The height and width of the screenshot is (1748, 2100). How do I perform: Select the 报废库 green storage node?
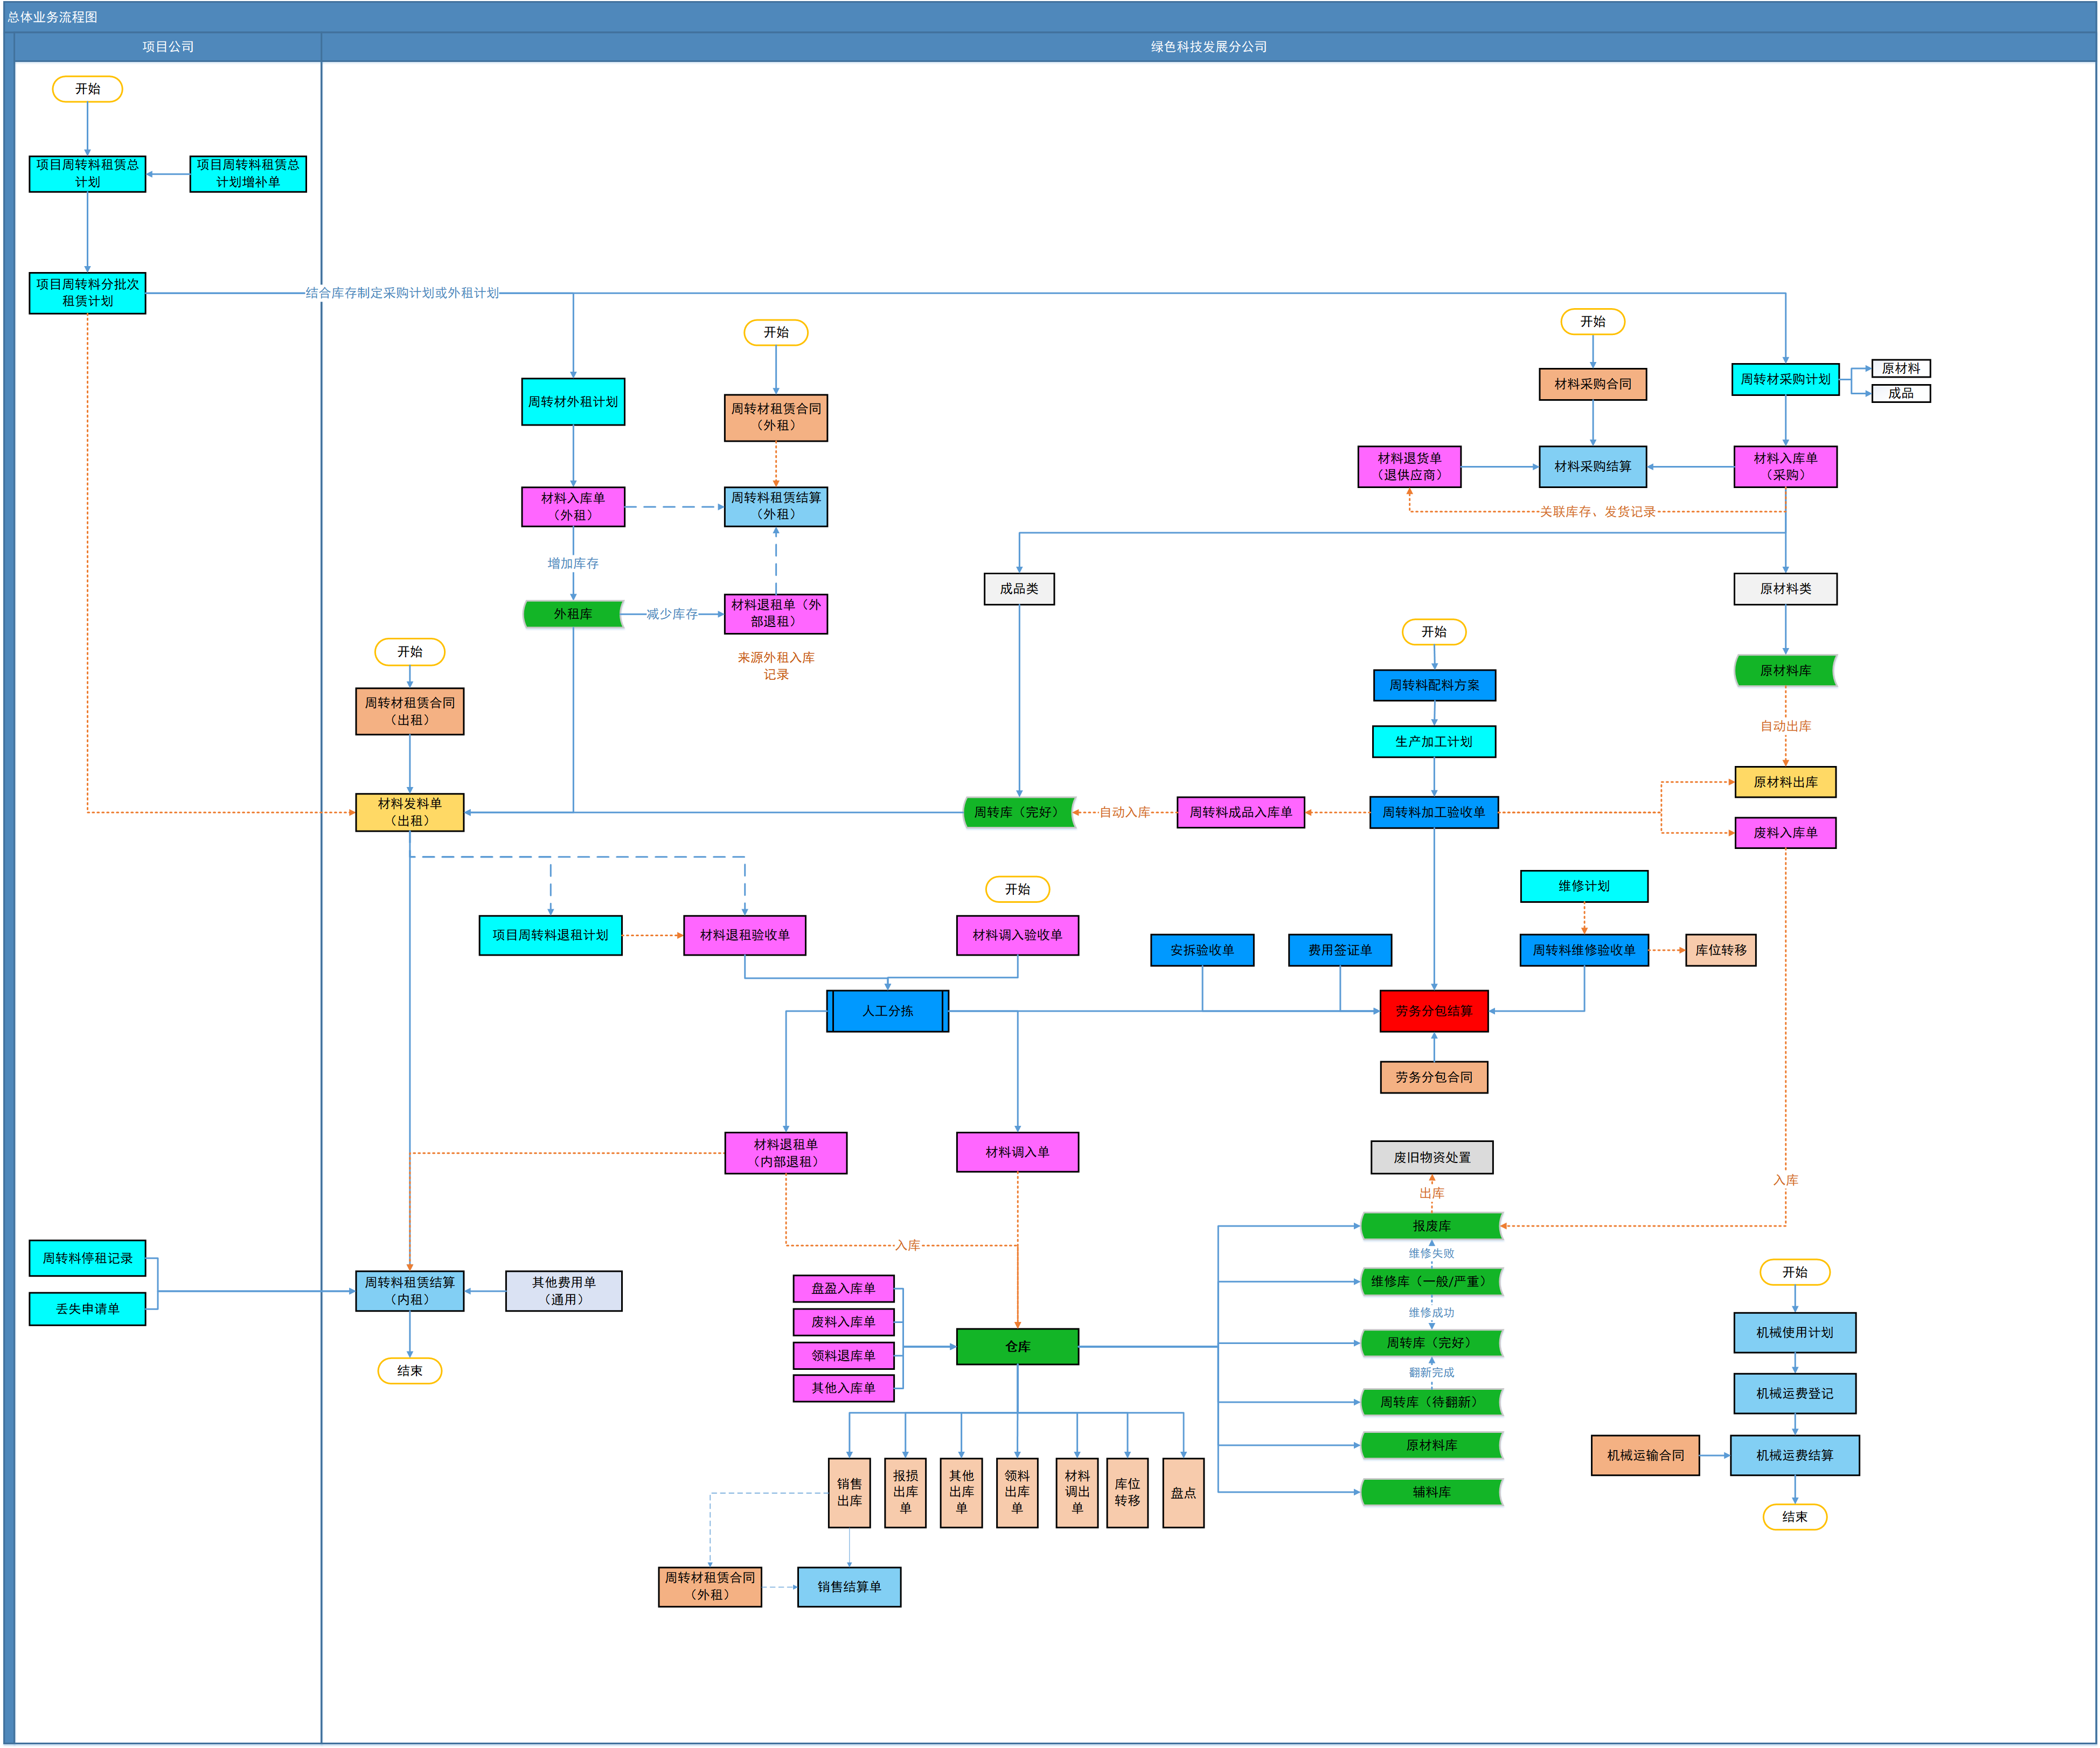point(1431,1225)
